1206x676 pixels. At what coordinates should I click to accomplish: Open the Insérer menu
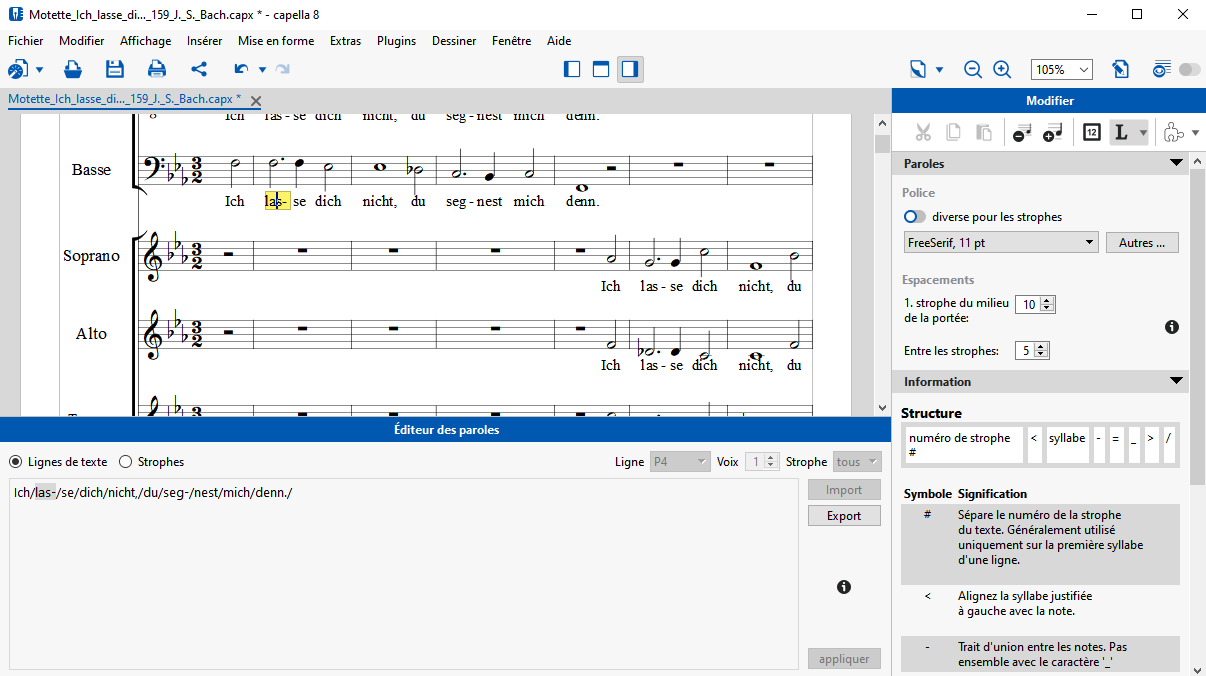tap(204, 41)
